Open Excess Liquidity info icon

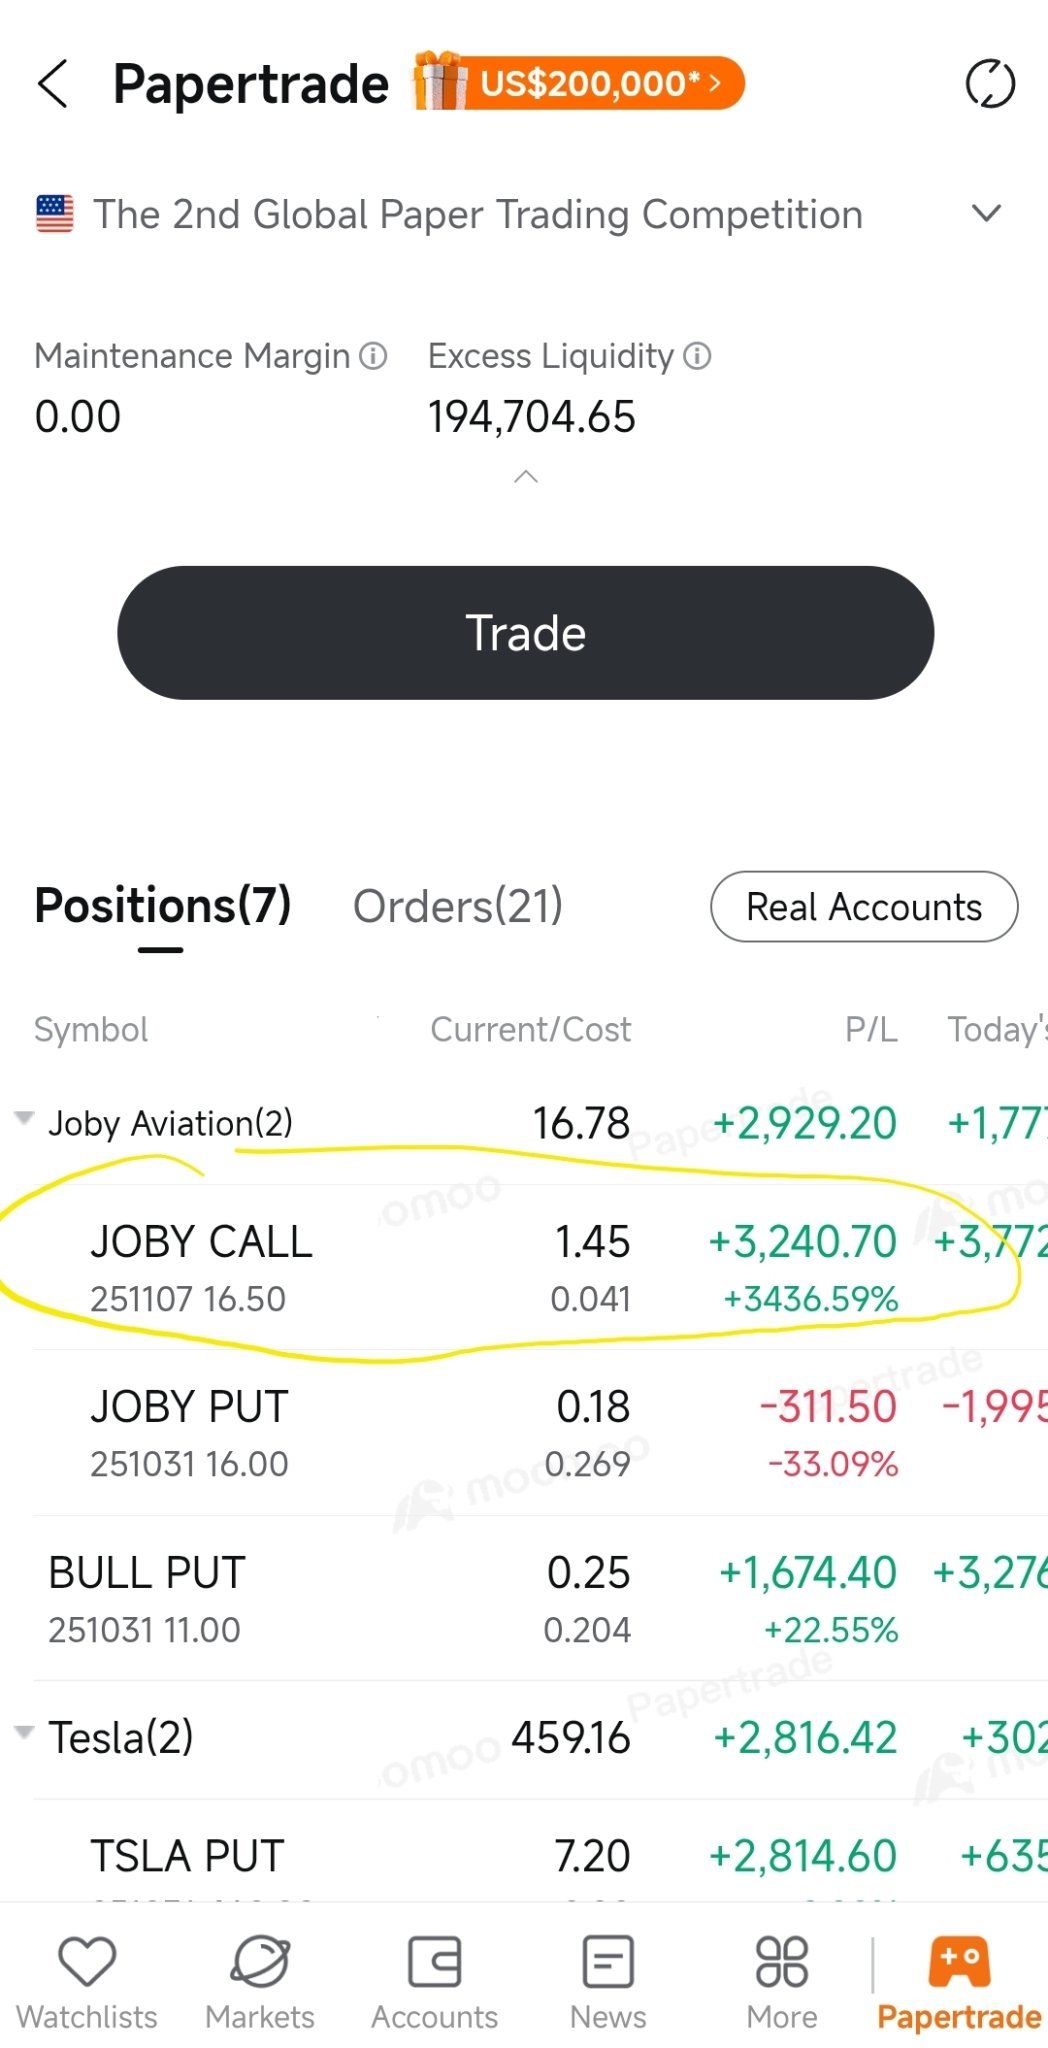click(x=697, y=356)
